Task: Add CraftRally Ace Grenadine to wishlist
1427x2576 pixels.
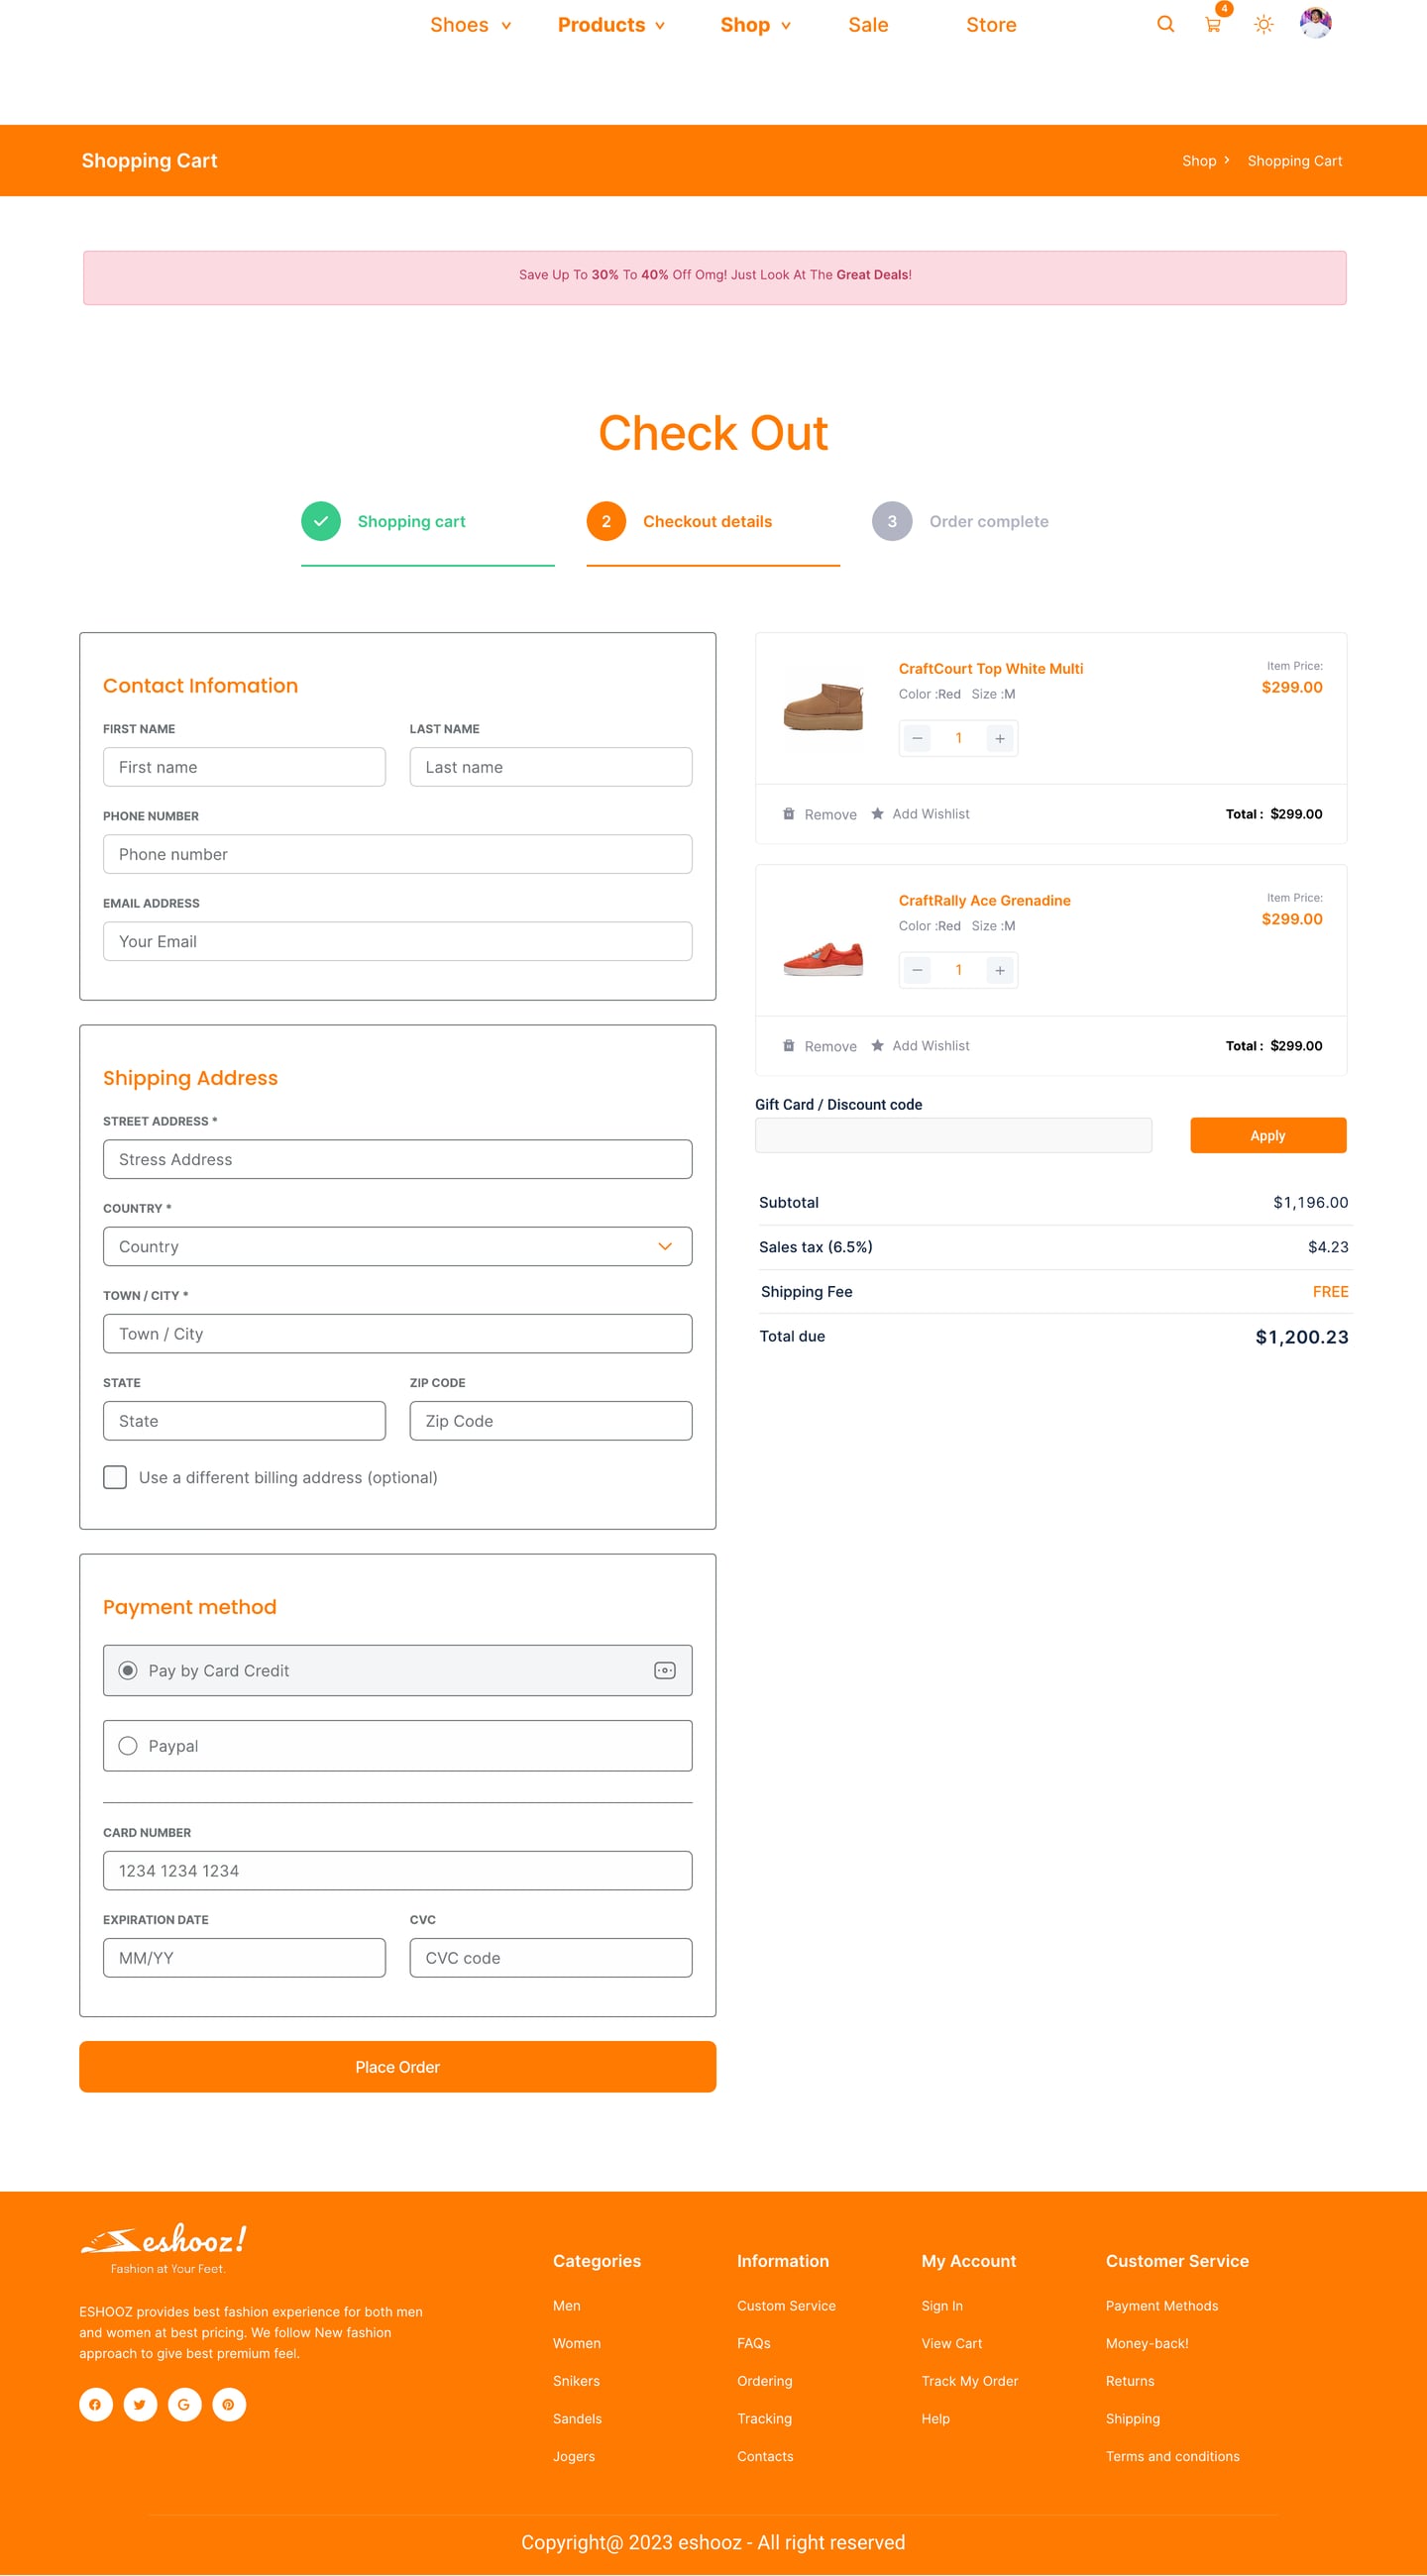Action: click(920, 1045)
